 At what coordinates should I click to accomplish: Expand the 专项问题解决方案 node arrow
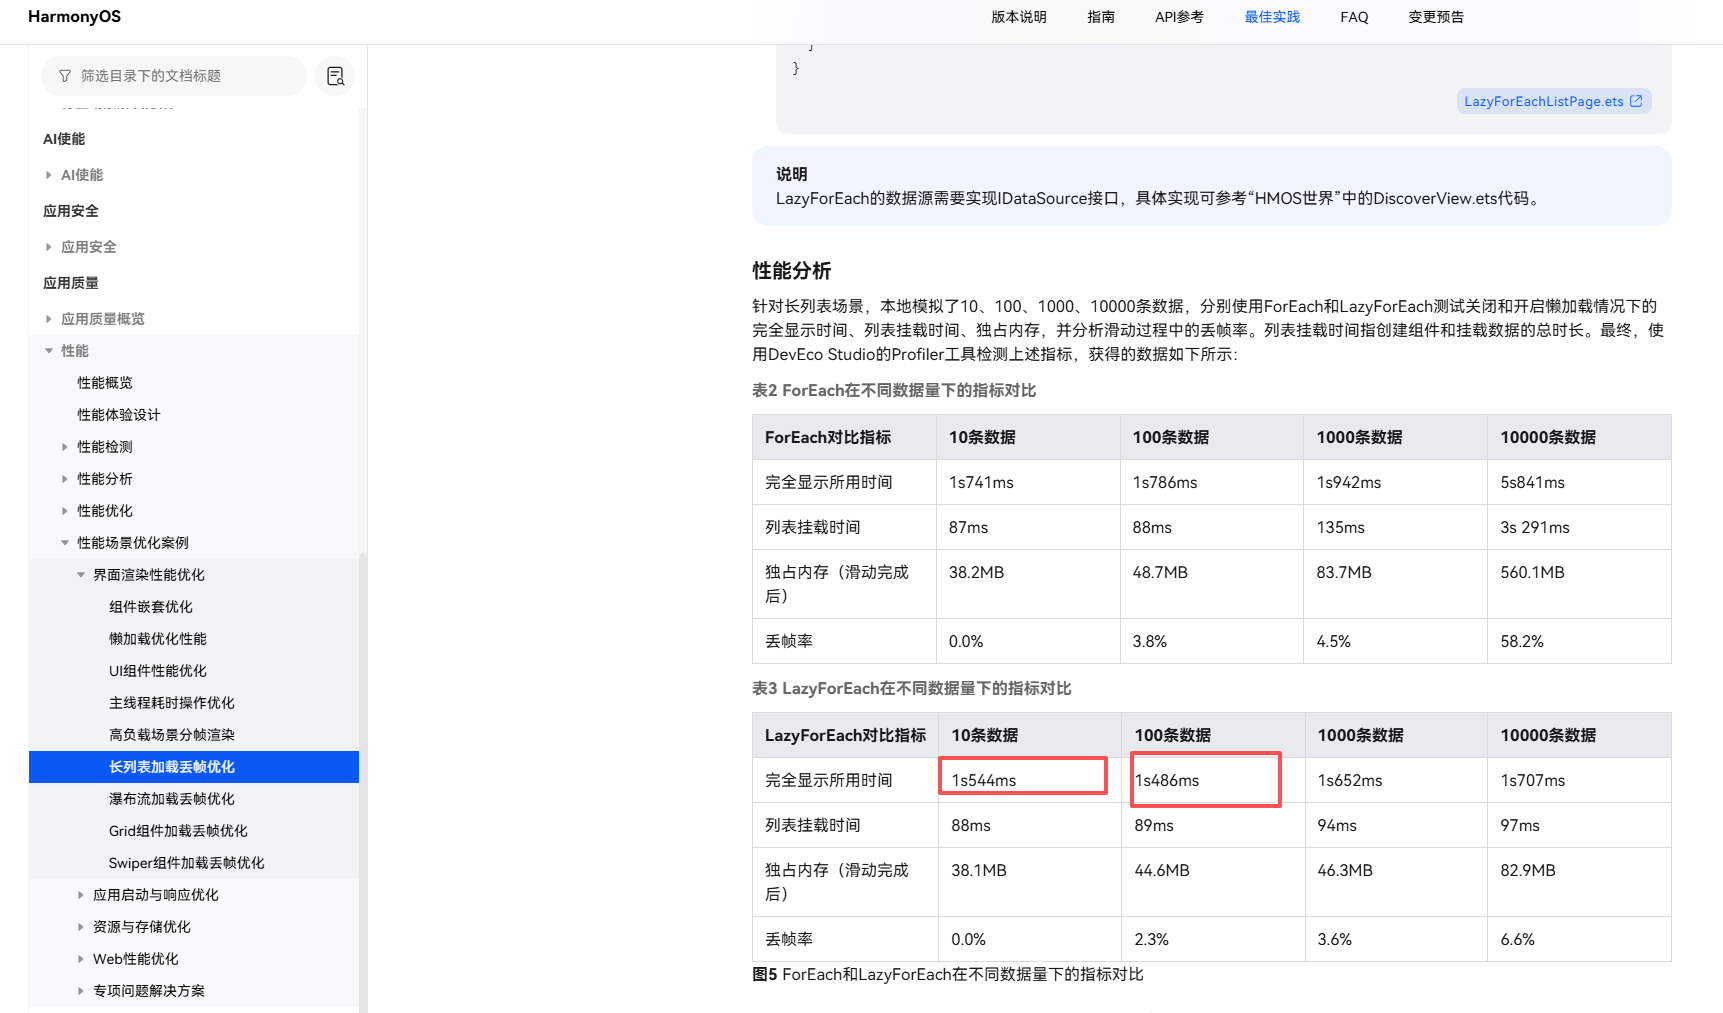click(x=81, y=991)
